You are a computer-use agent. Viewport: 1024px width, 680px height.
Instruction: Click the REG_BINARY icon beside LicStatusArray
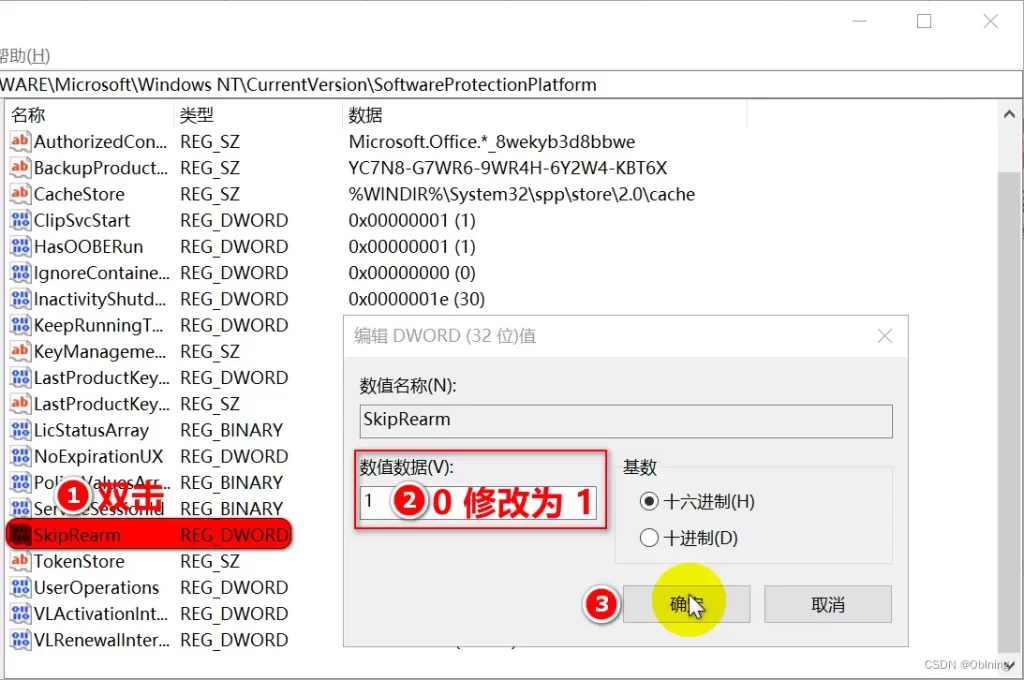point(19,430)
